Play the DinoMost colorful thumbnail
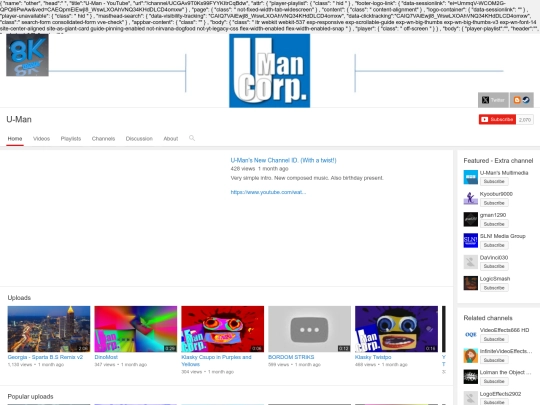This screenshot has width=540, height=405. coord(136,329)
